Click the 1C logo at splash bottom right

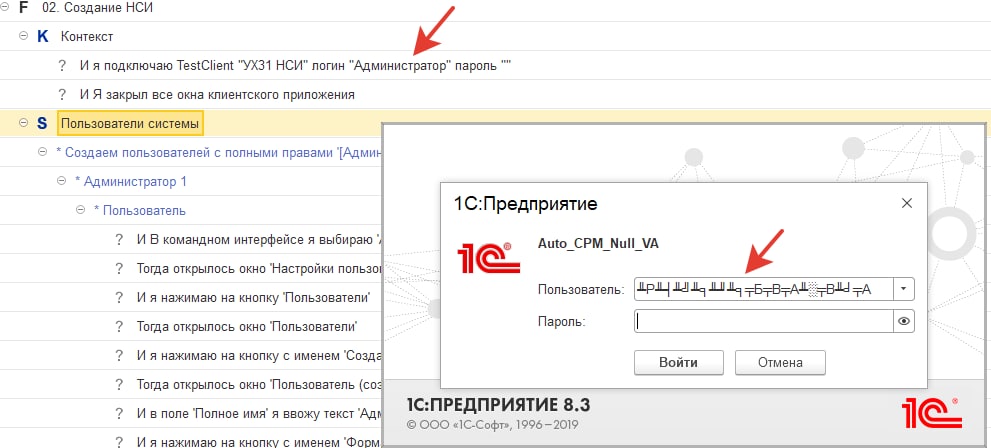coord(933,414)
